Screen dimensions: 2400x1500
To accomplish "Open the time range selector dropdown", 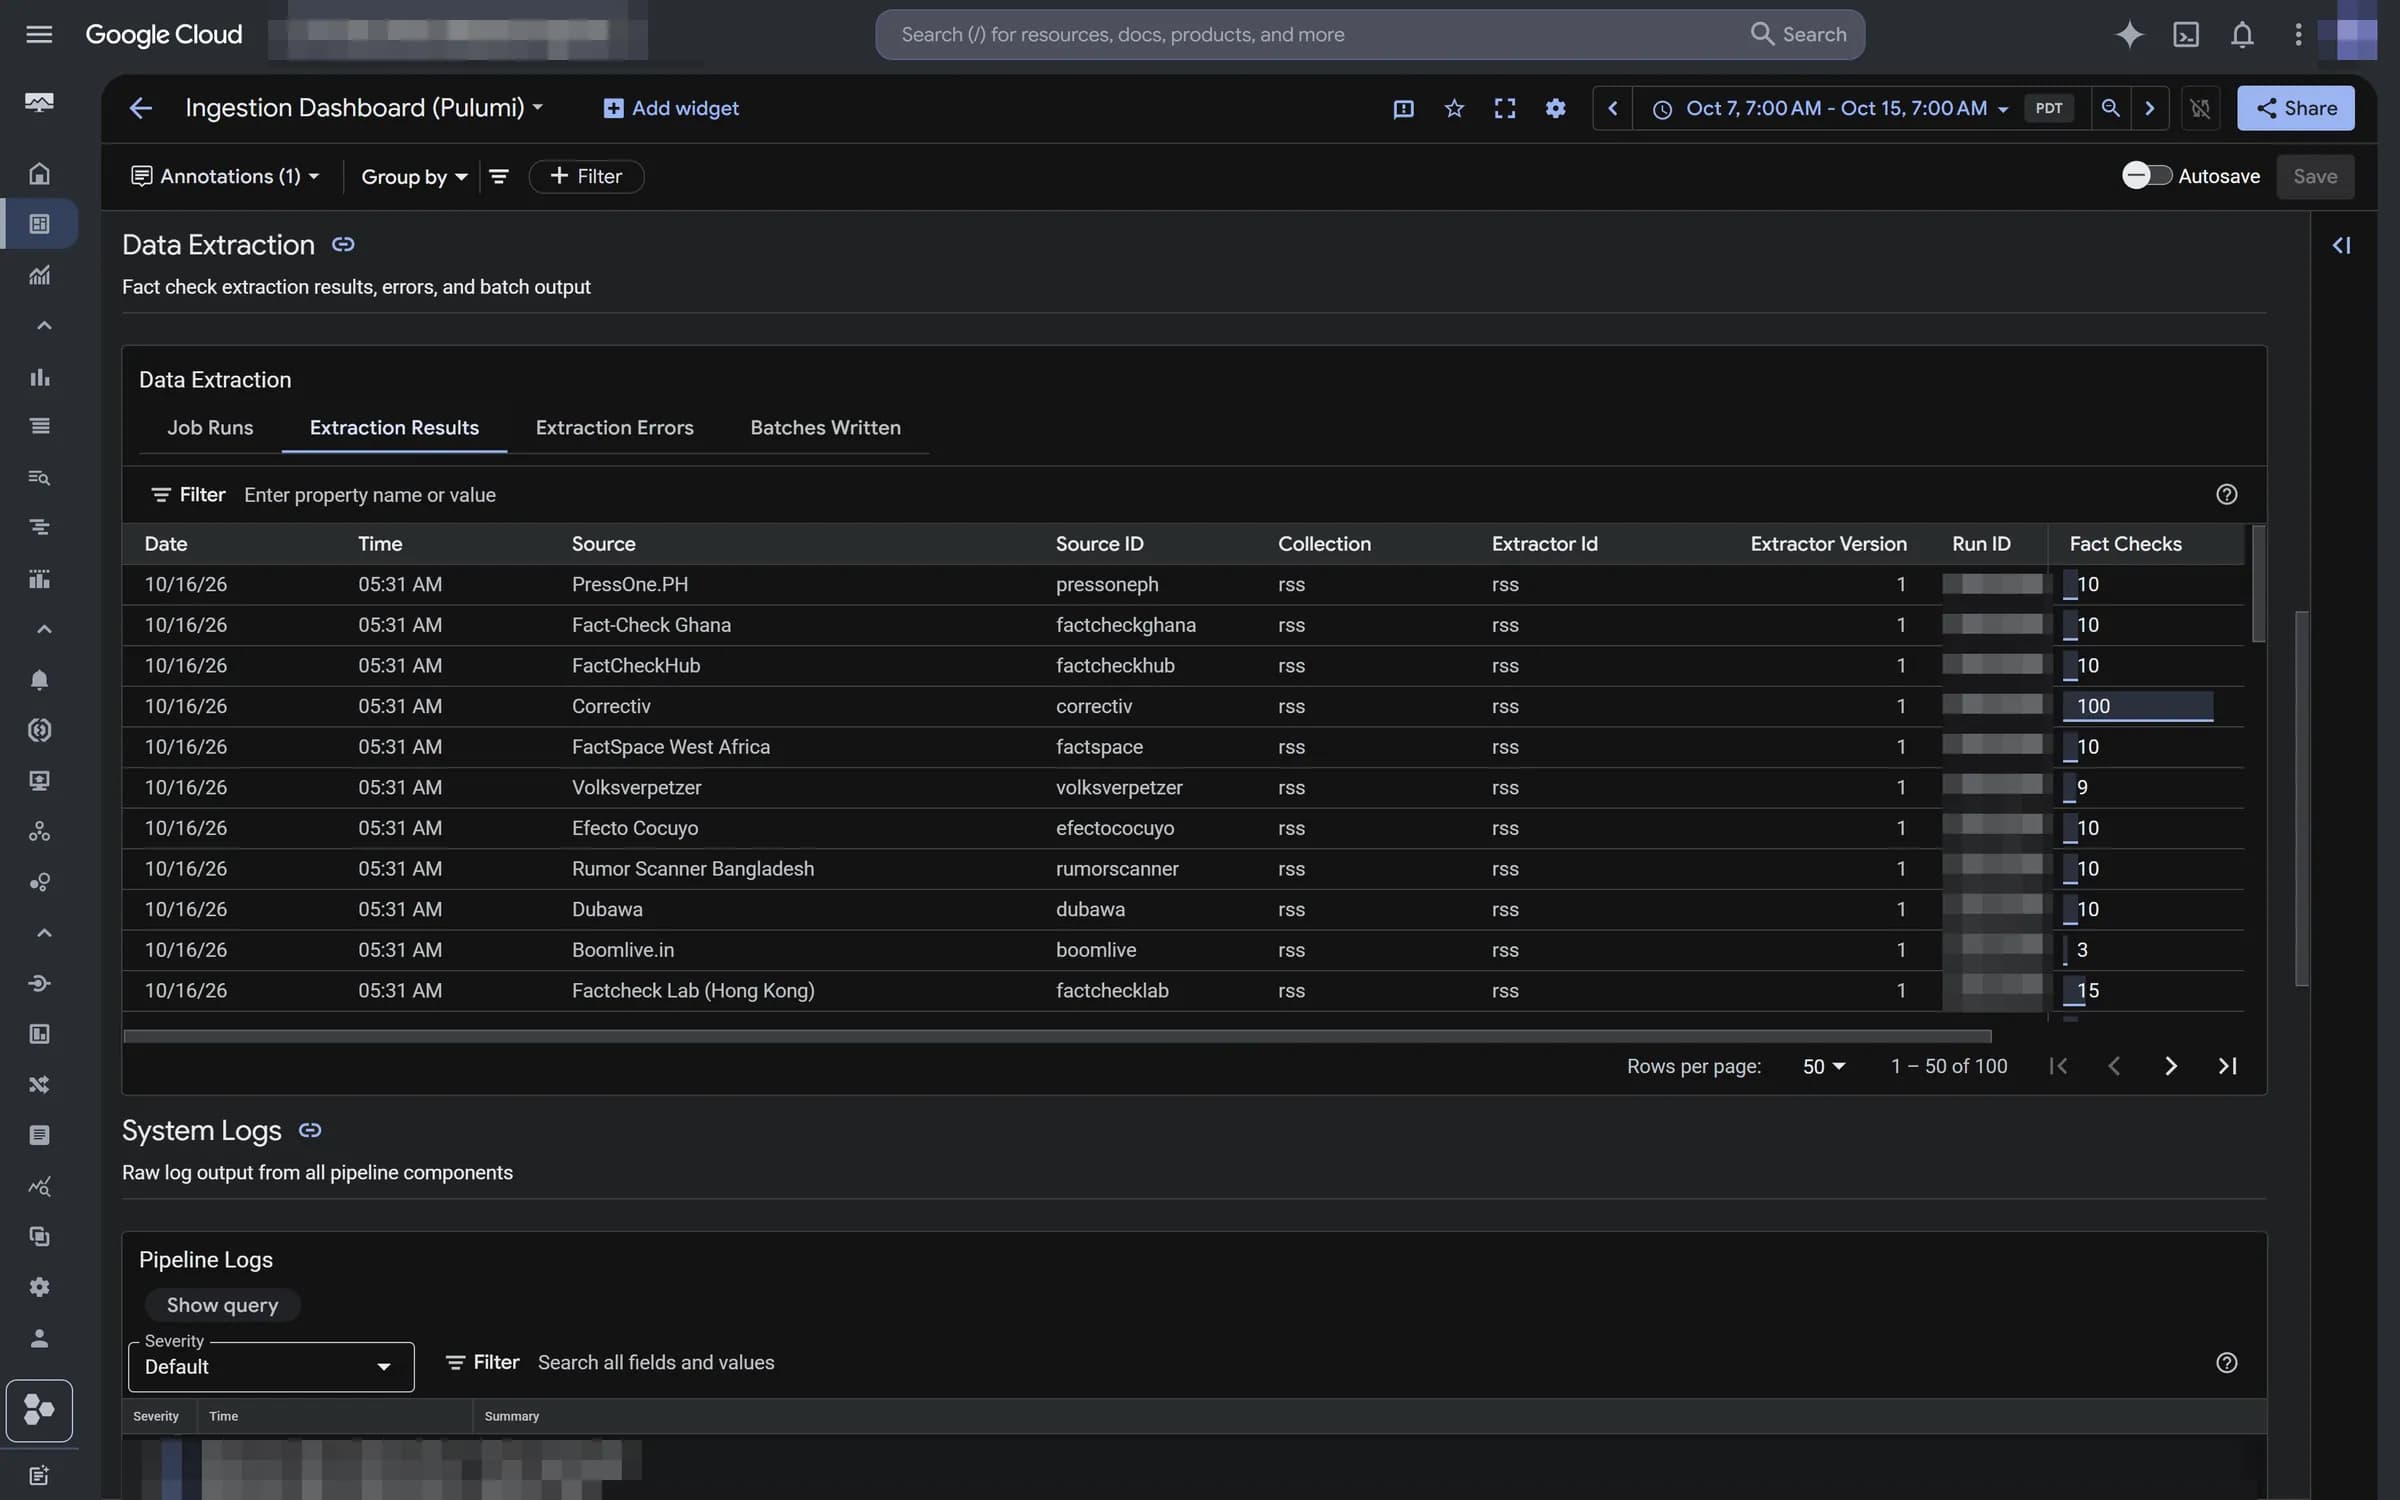I will click(x=1834, y=108).
